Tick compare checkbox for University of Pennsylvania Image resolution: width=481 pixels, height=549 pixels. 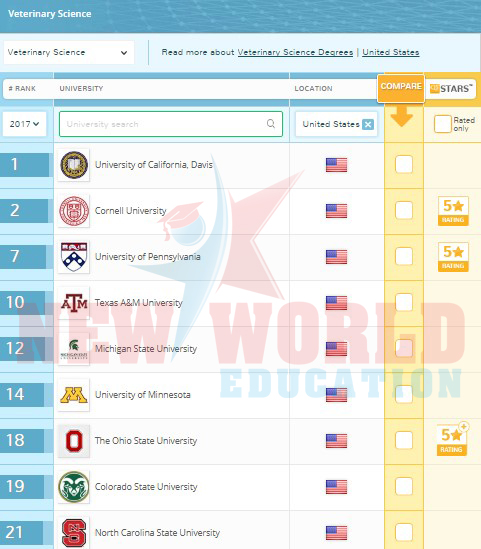coord(404,257)
